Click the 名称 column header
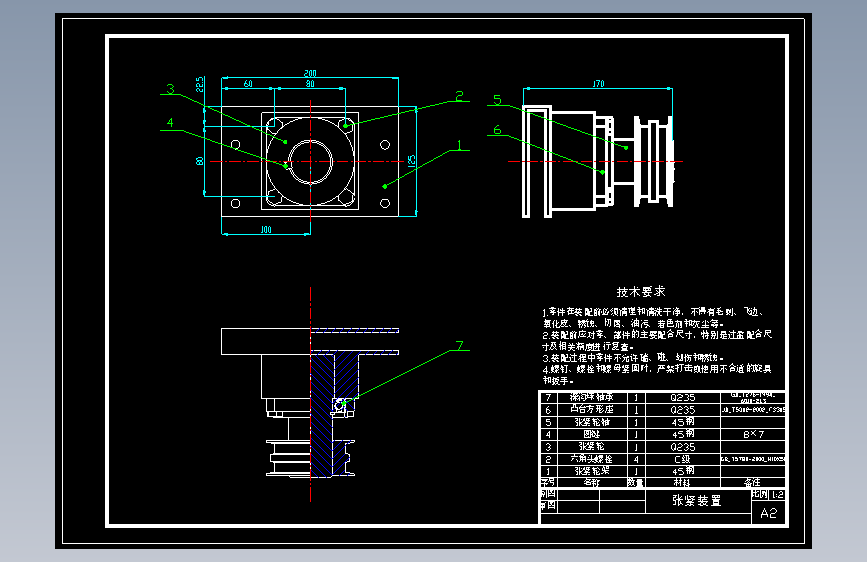Screen dimensions: 867x562 pos(592,482)
